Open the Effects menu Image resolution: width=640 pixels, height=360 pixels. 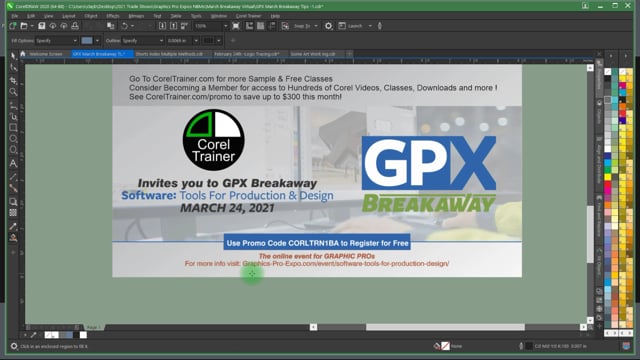(x=113, y=16)
